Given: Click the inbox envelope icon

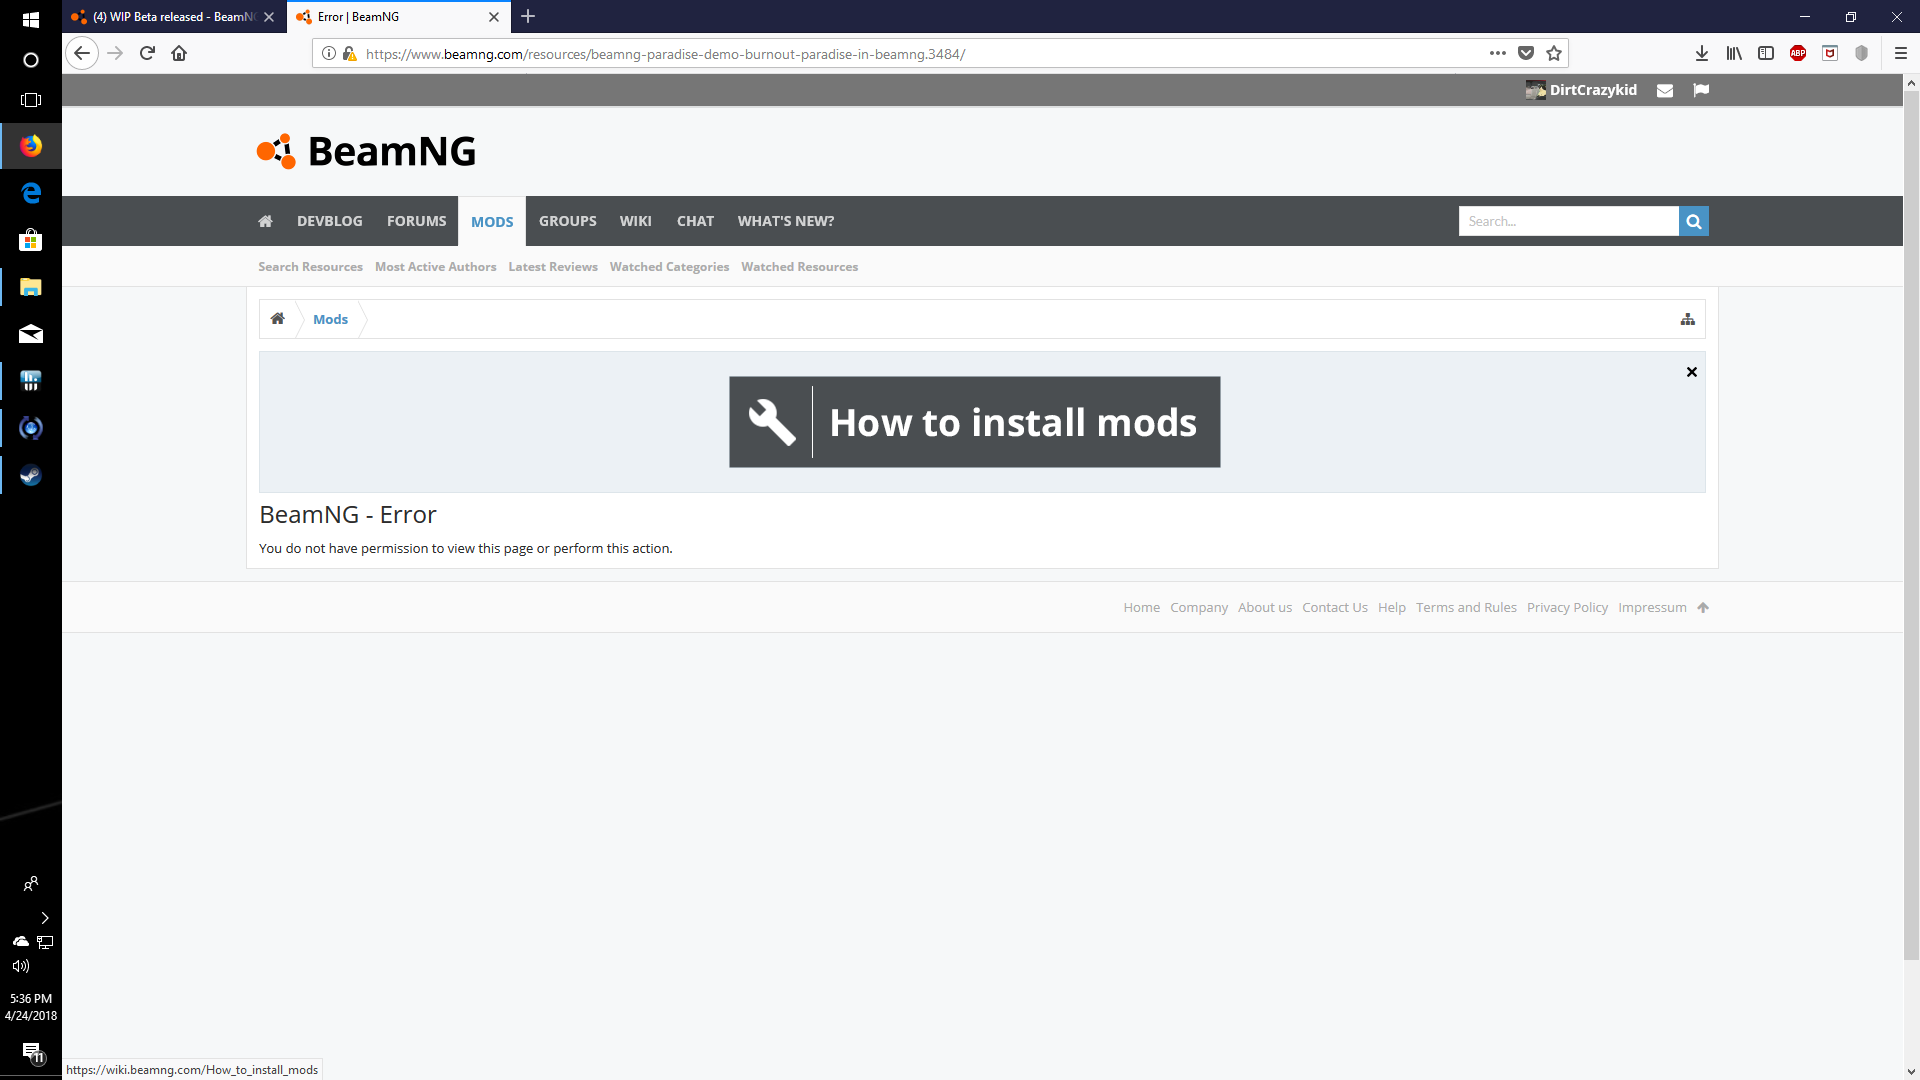Looking at the screenshot, I should [x=1665, y=90].
